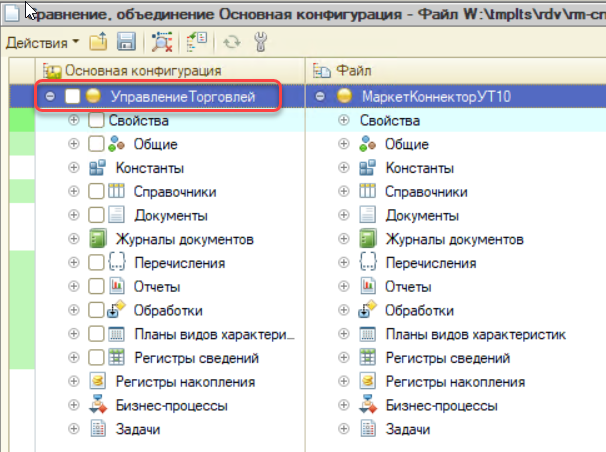Select Задачи in the left tree
606x452 pixels.
coord(138,429)
